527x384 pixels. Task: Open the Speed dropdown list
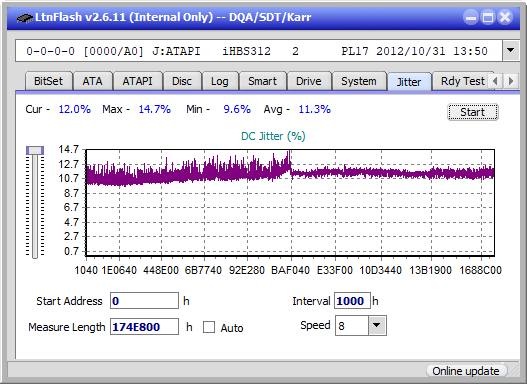pyautogui.click(x=377, y=325)
